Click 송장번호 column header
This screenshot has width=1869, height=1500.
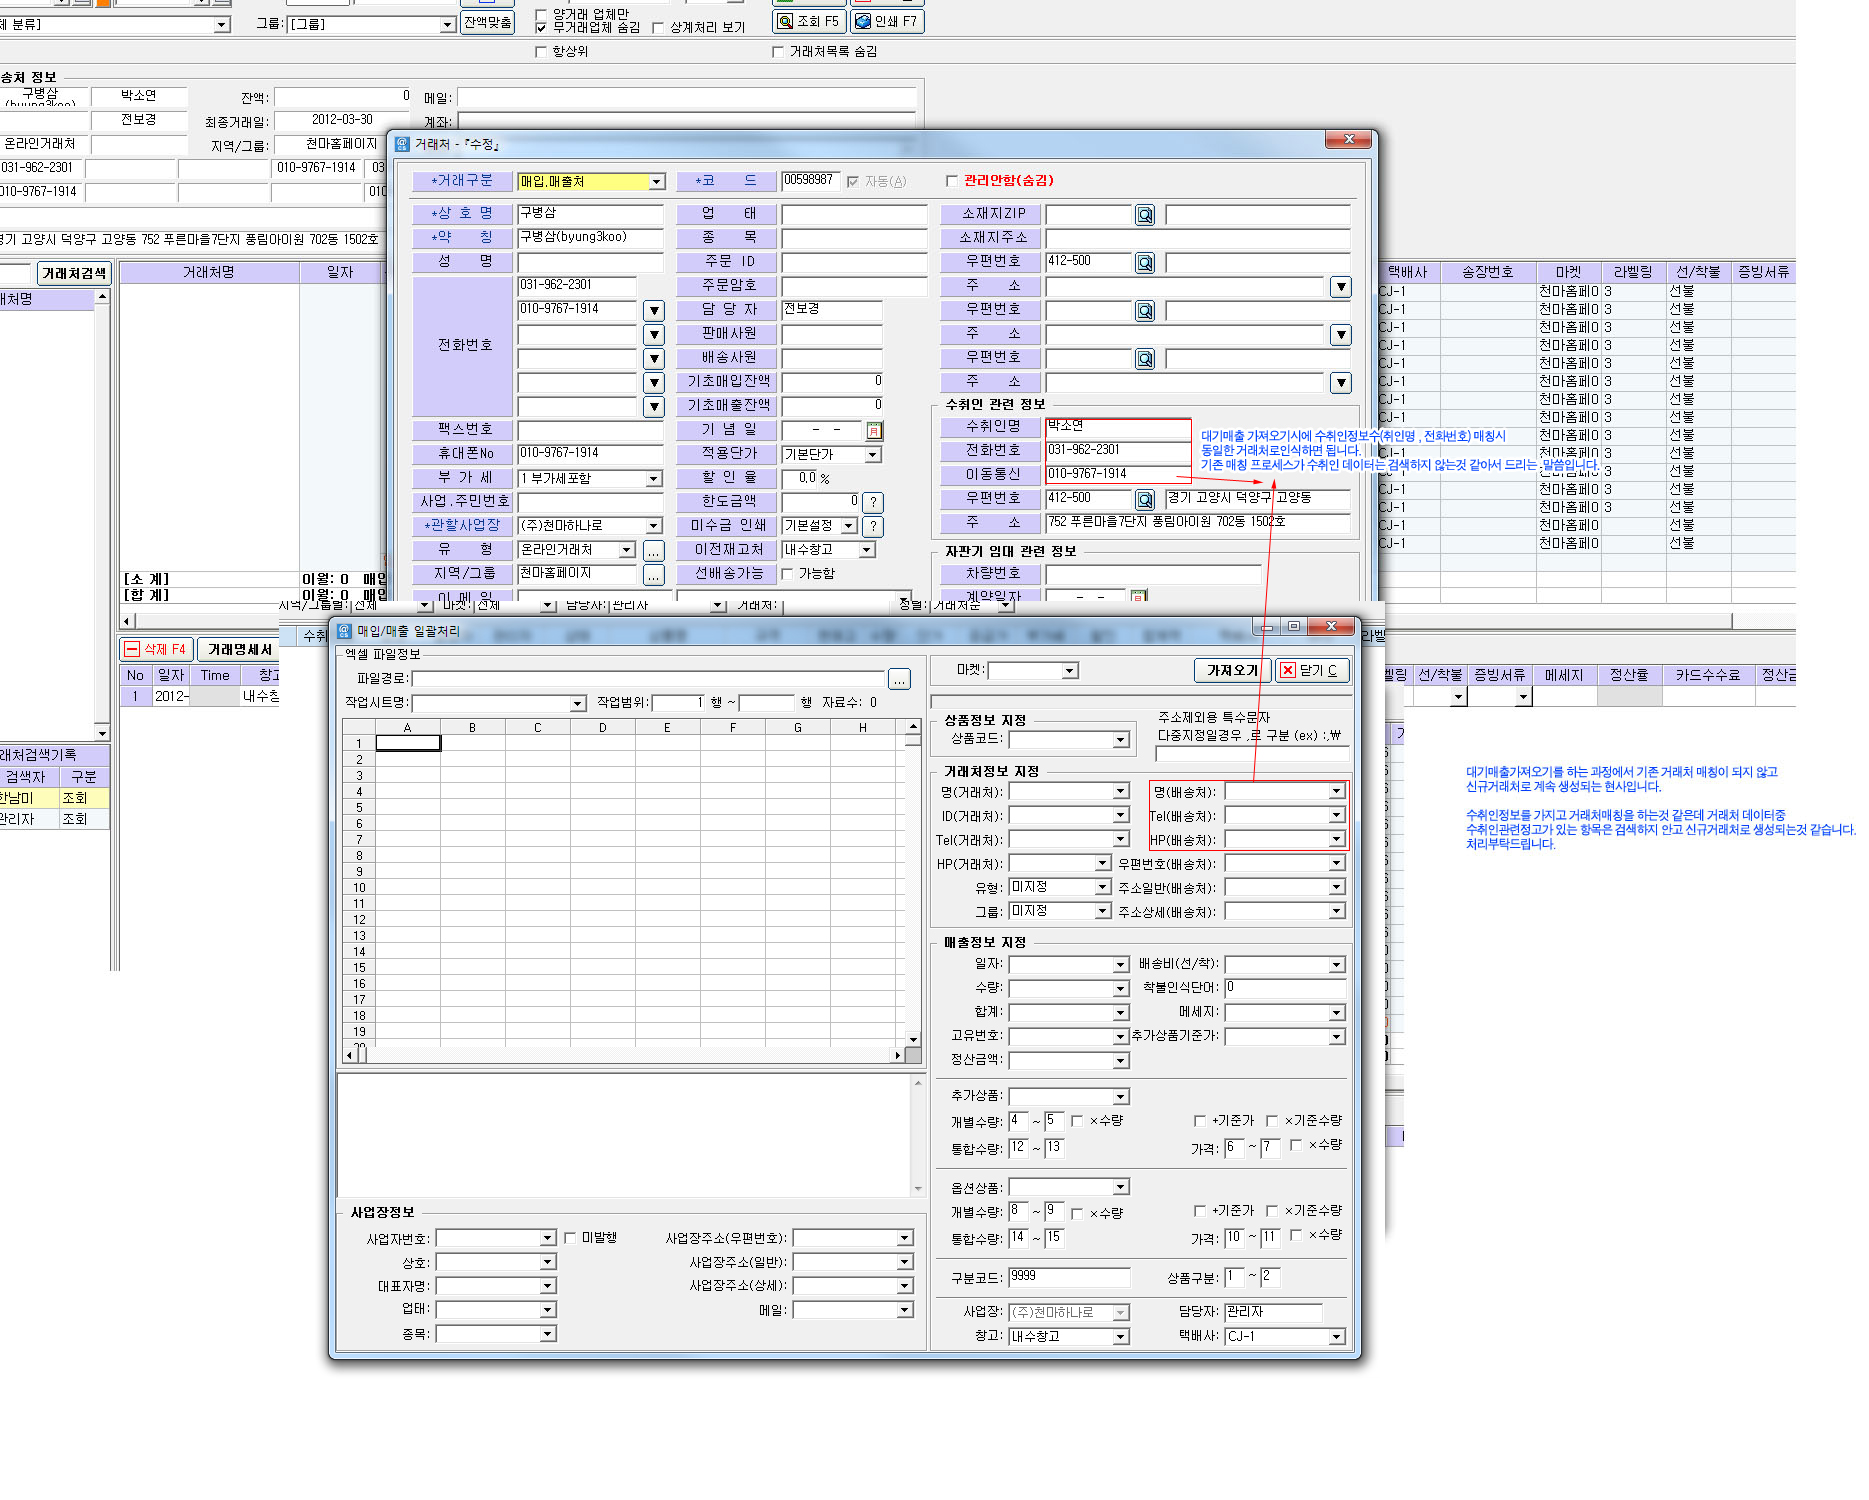click(1488, 272)
